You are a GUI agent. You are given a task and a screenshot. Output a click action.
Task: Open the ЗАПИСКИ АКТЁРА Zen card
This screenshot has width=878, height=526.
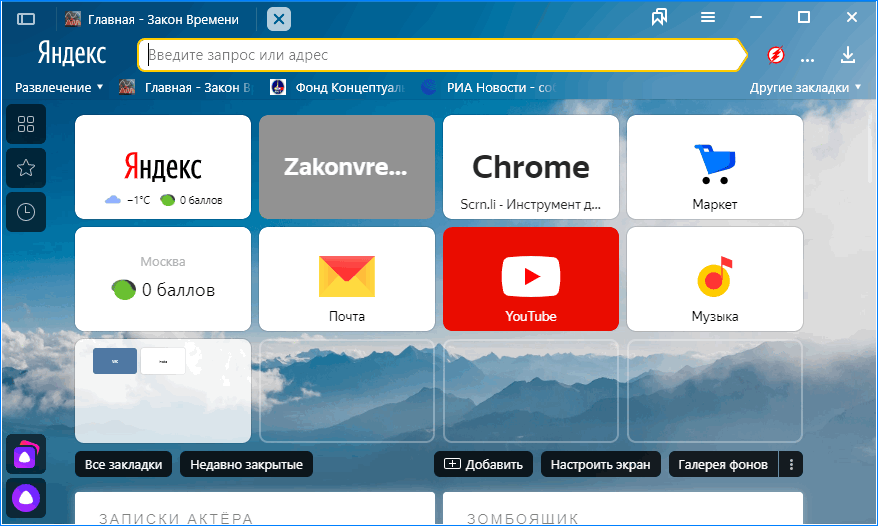[x=255, y=509]
